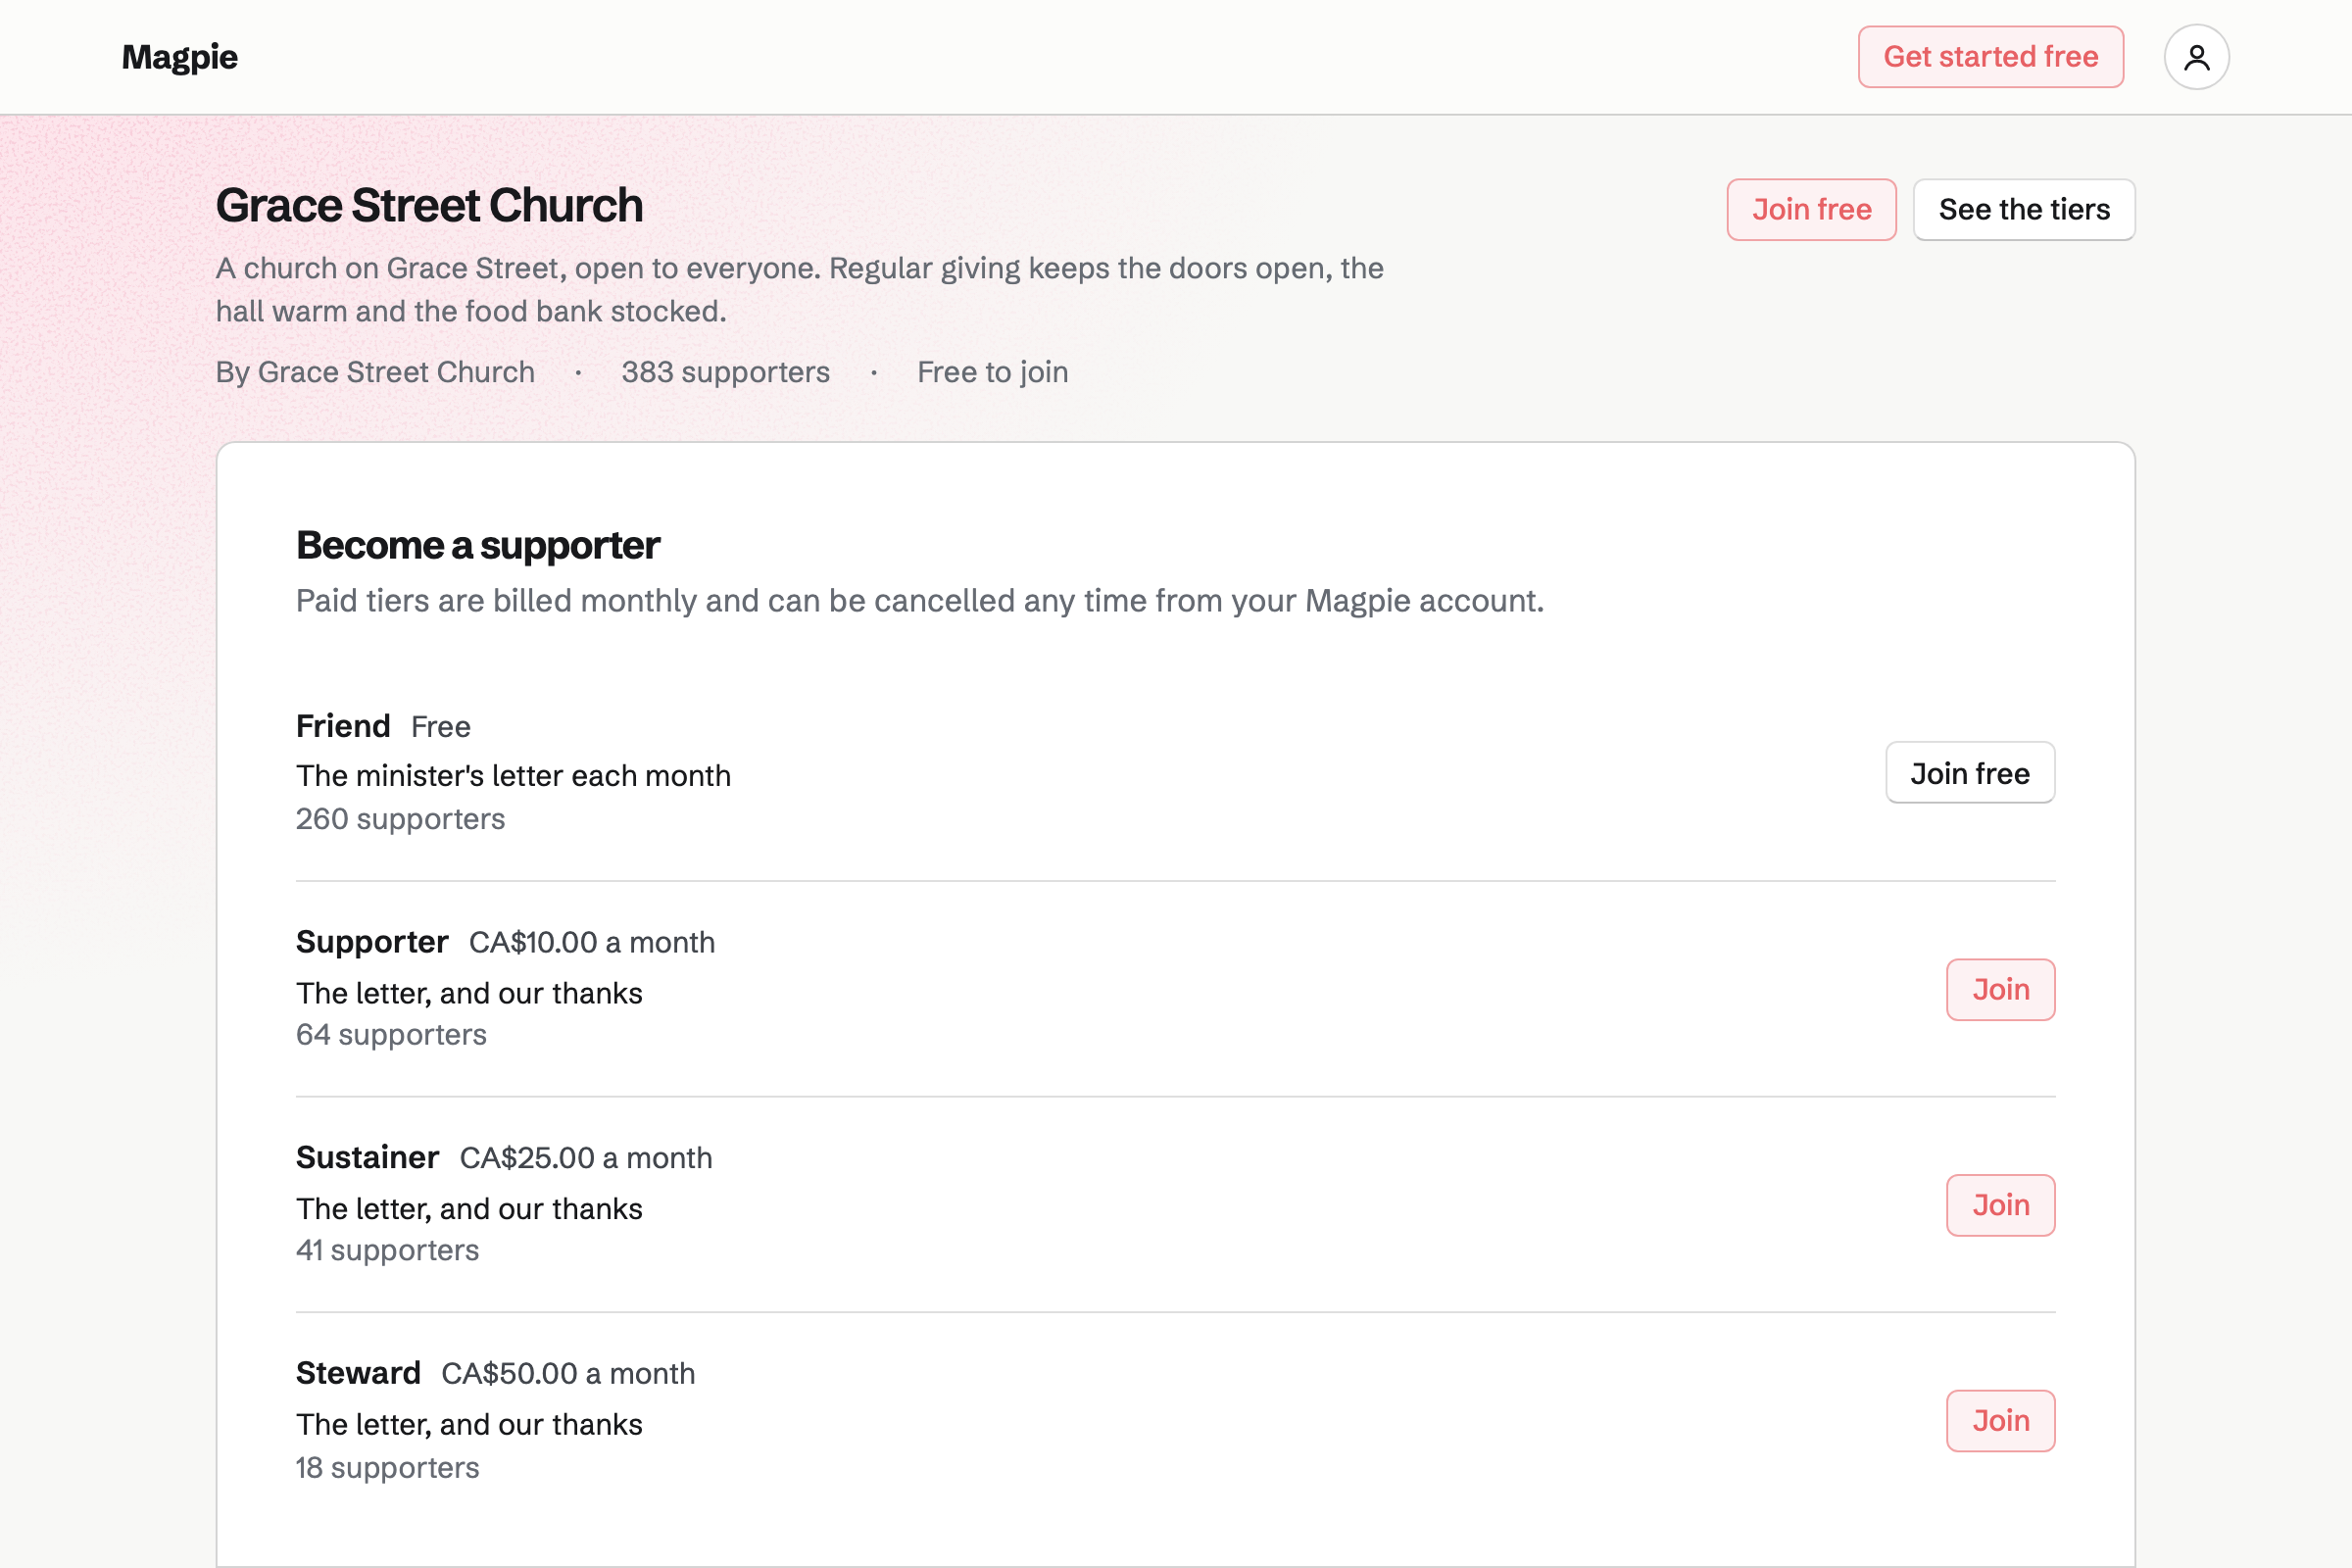The height and width of the screenshot is (1568, 2352).
Task: Click the Free to join label
Action: (992, 372)
